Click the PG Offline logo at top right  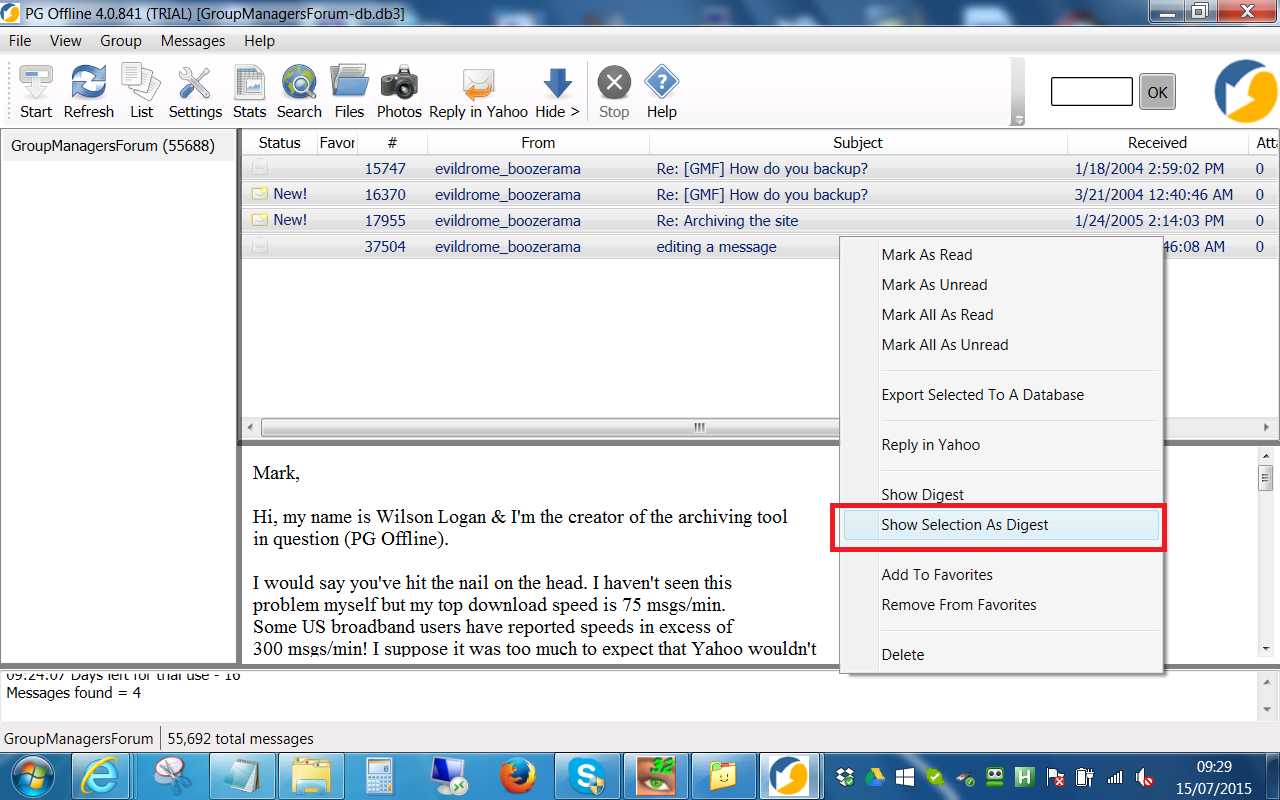pos(1245,91)
